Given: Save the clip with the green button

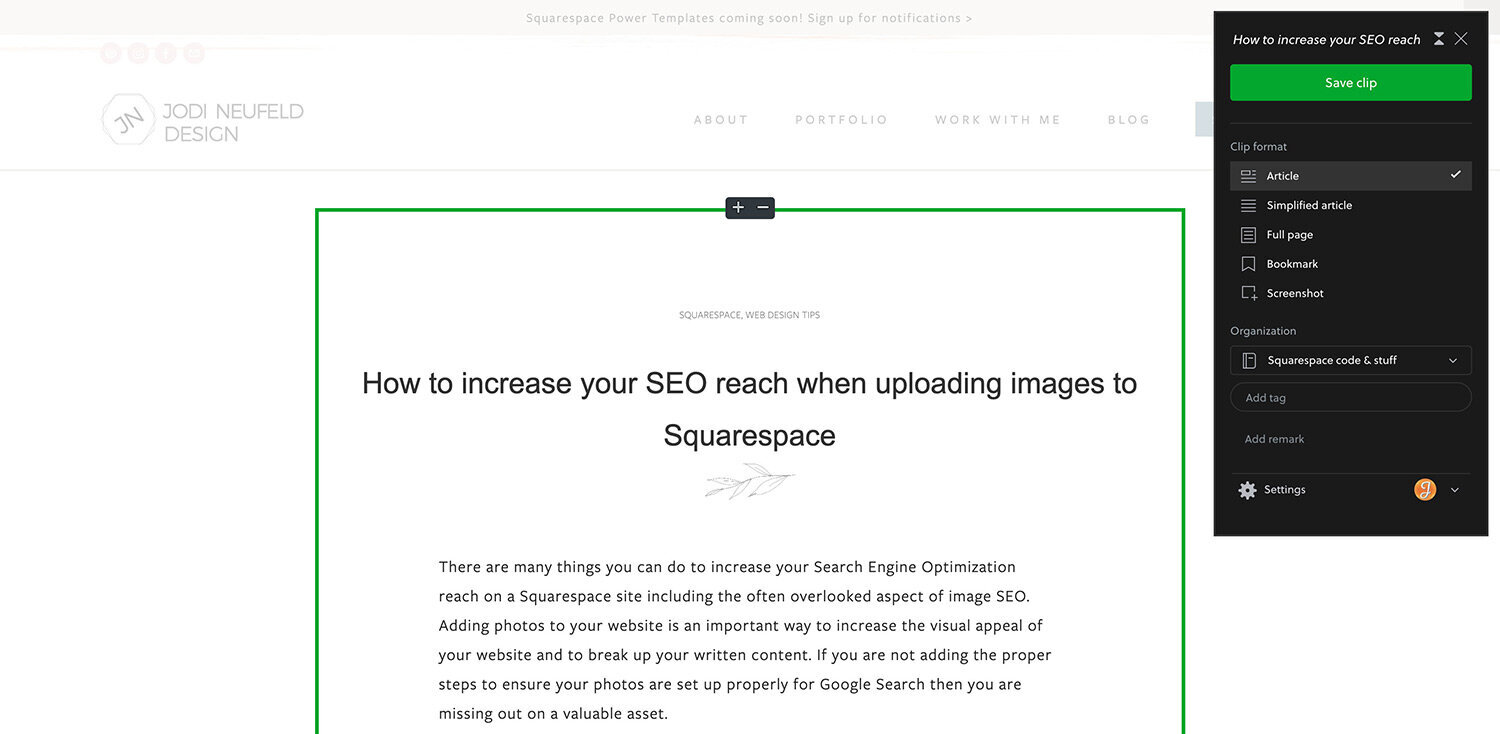Looking at the screenshot, I should (1350, 83).
